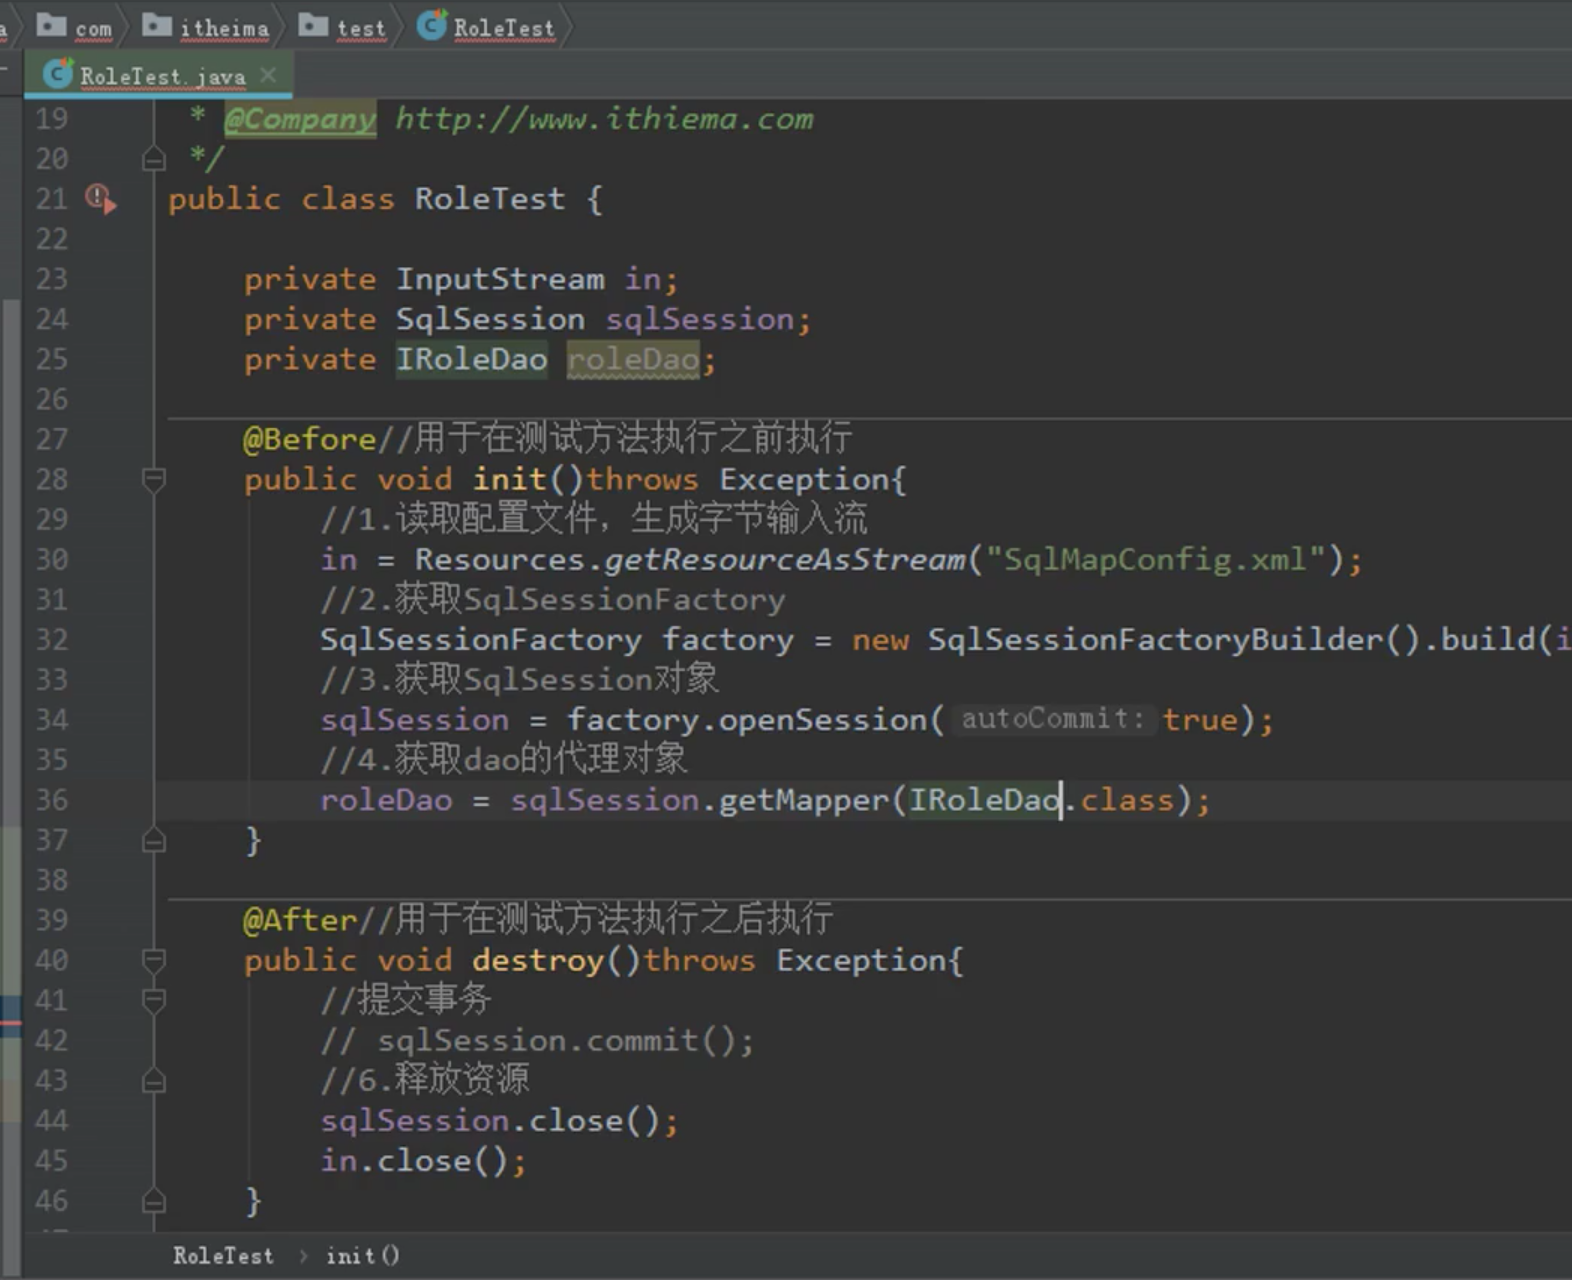The width and height of the screenshot is (1572, 1280).
Task: Click the IRoleDao type on line 25
Action: click(x=471, y=359)
